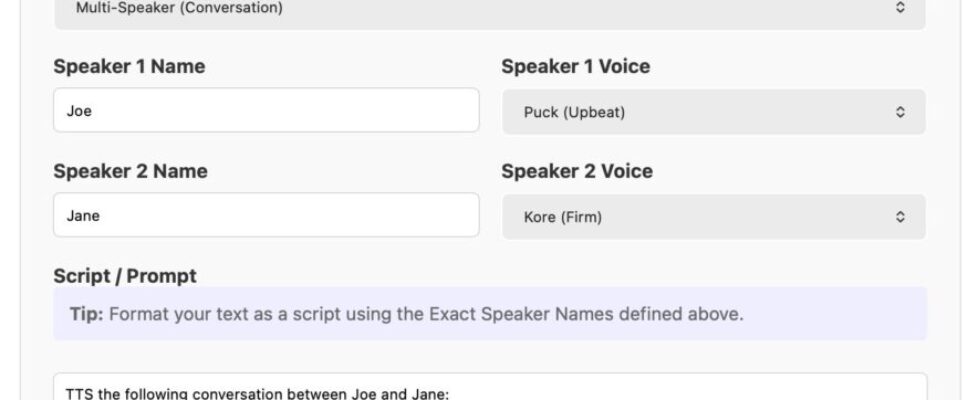Viewport: 978px width, 400px height.
Task: Click the mode dropdown's up-down chevron icon
Action: (900, 8)
